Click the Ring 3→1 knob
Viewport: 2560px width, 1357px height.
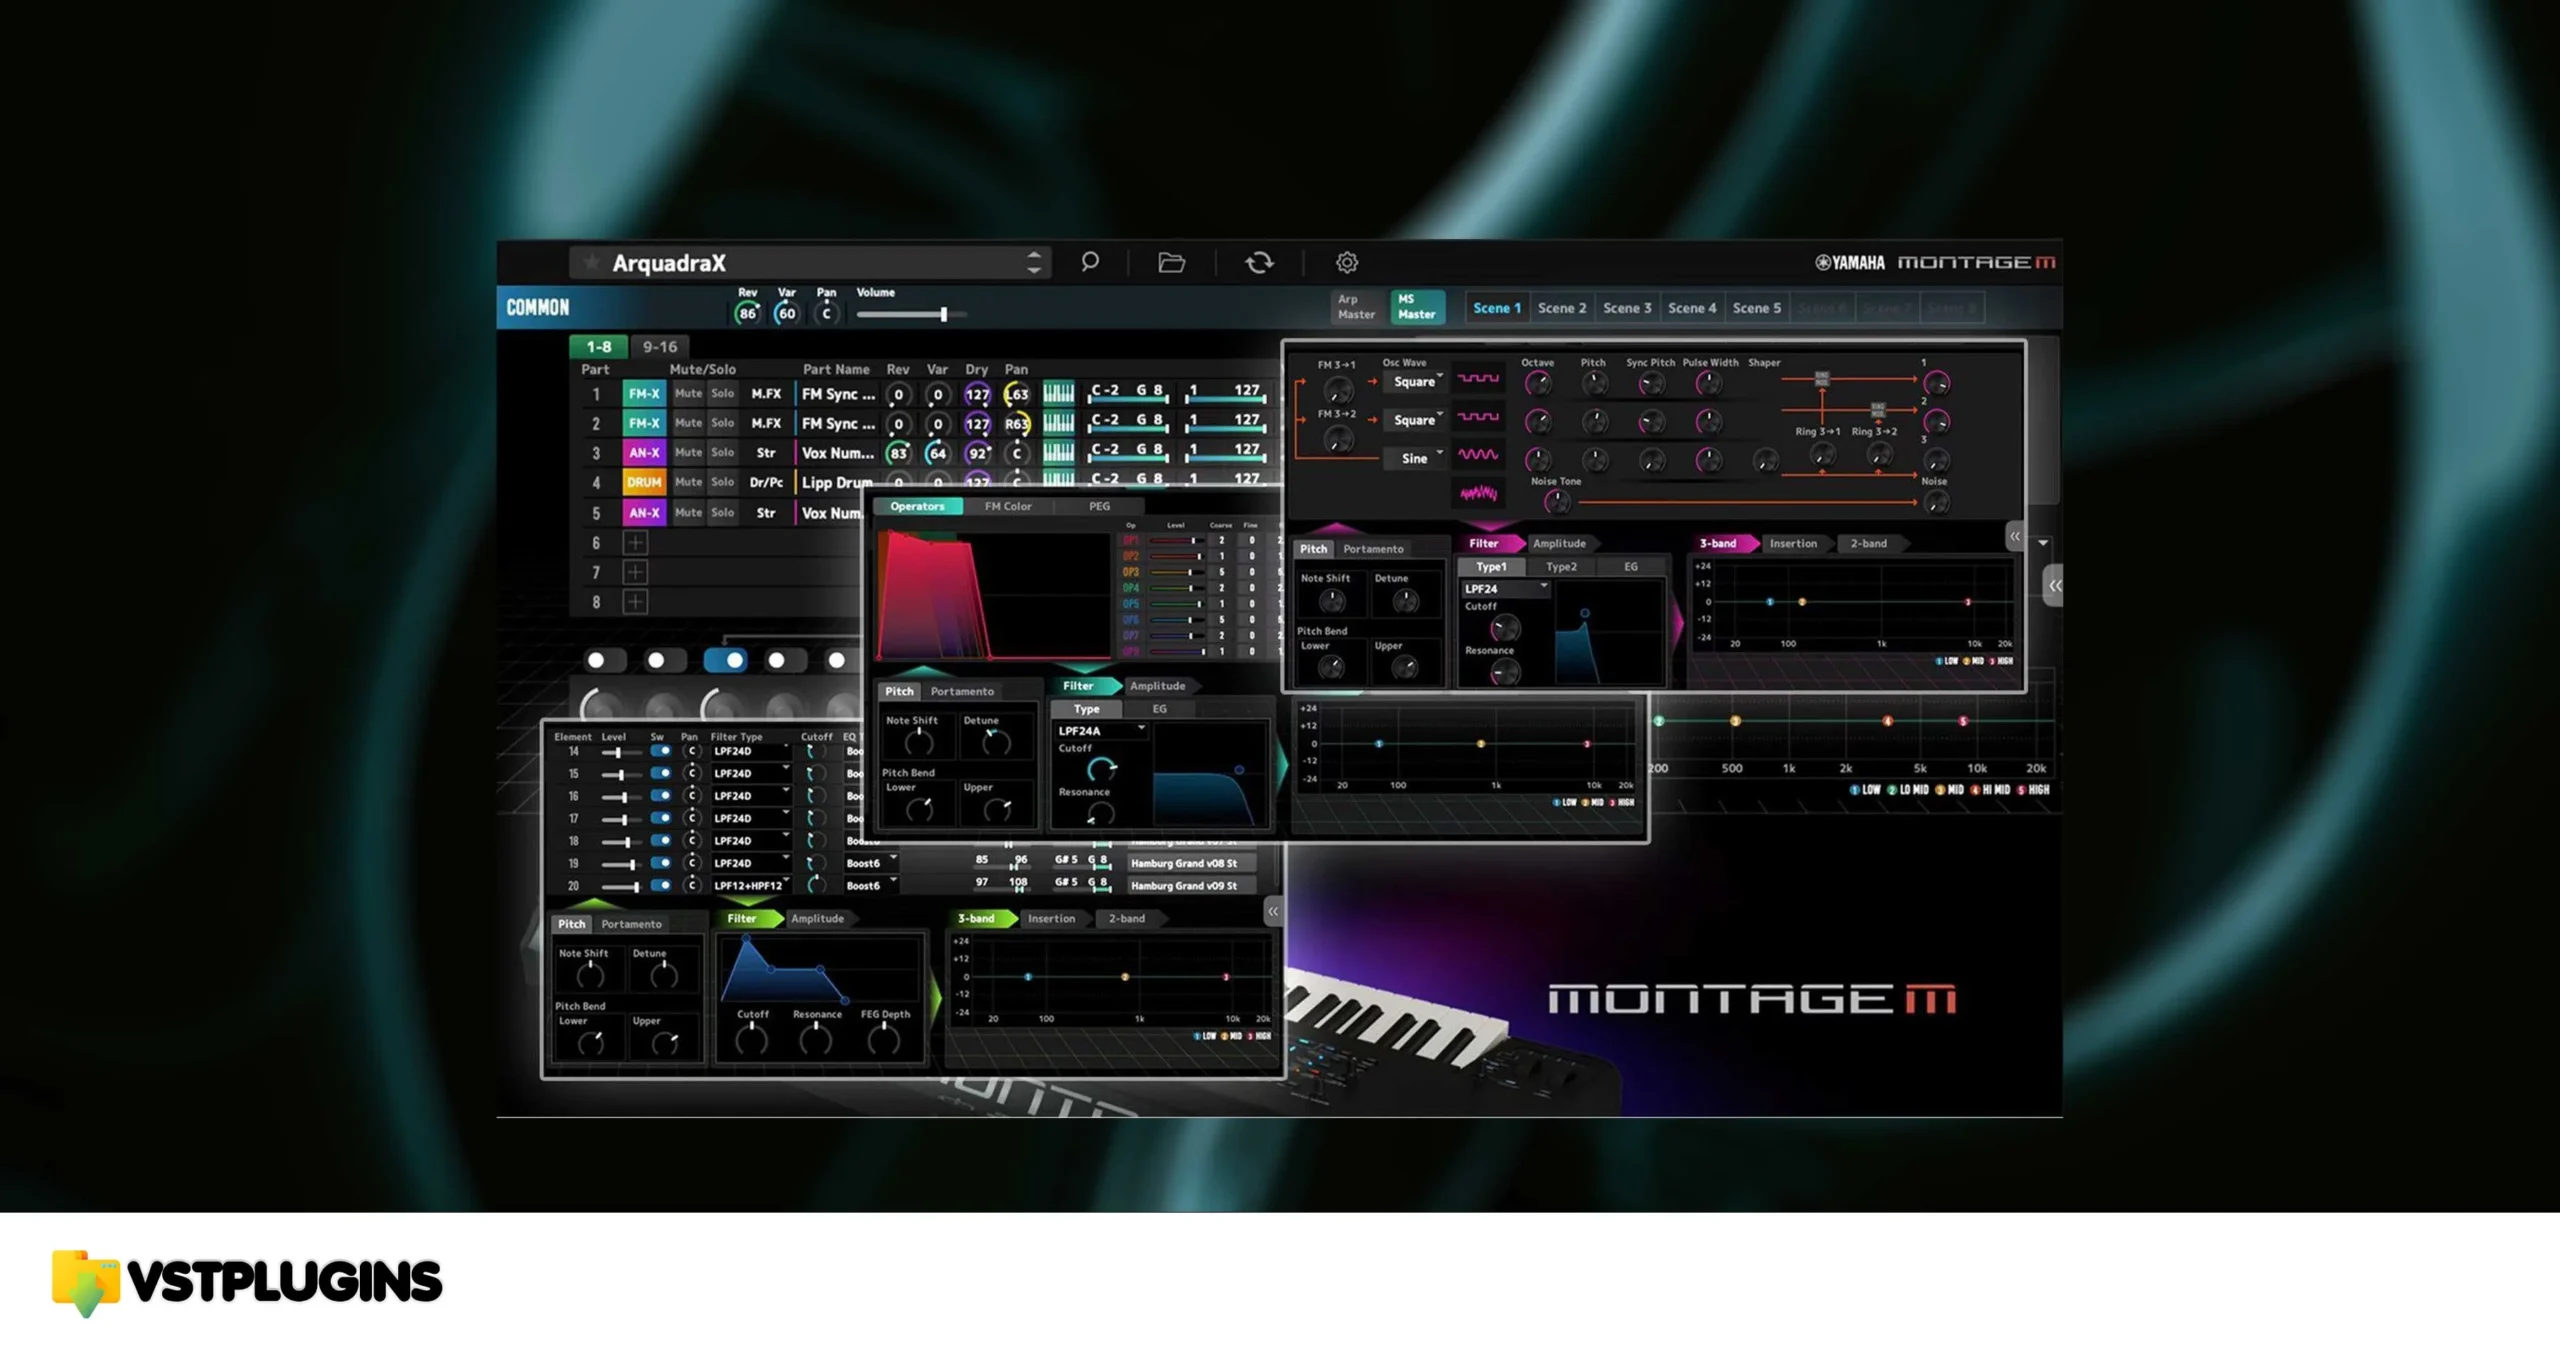[1822, 455]
